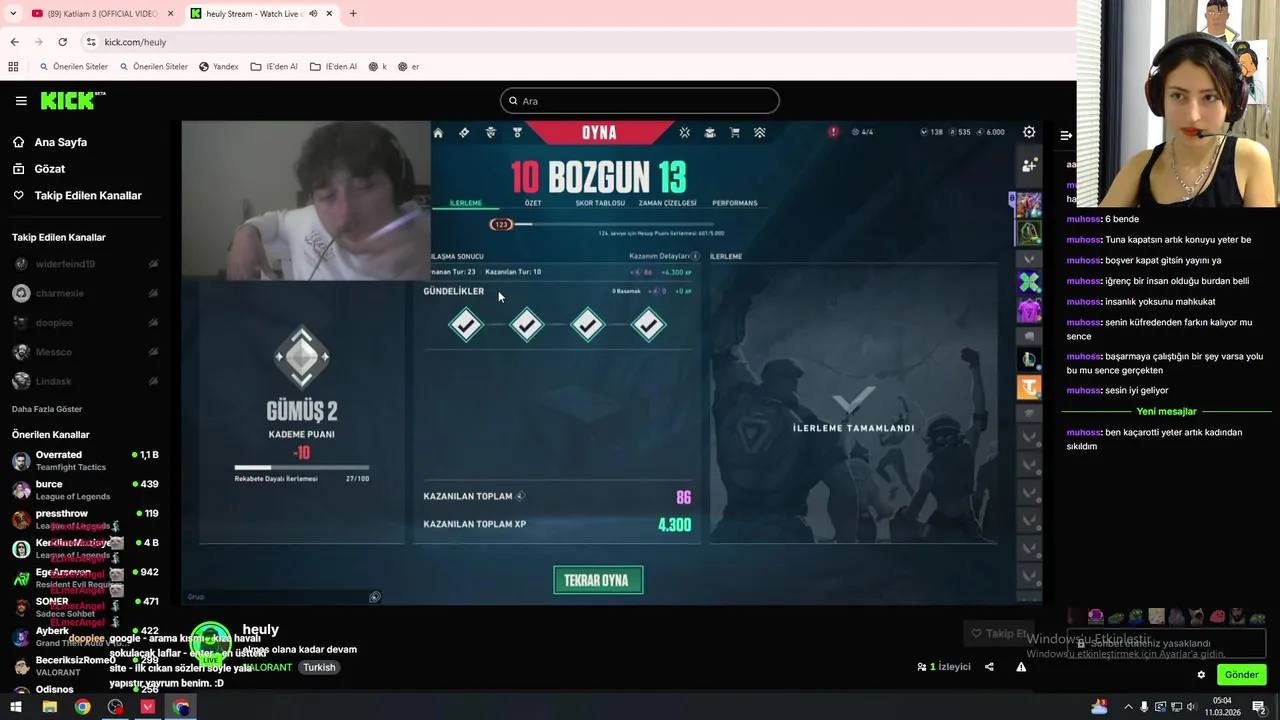Send chat message with Gönder button

tap(1241, 675)
